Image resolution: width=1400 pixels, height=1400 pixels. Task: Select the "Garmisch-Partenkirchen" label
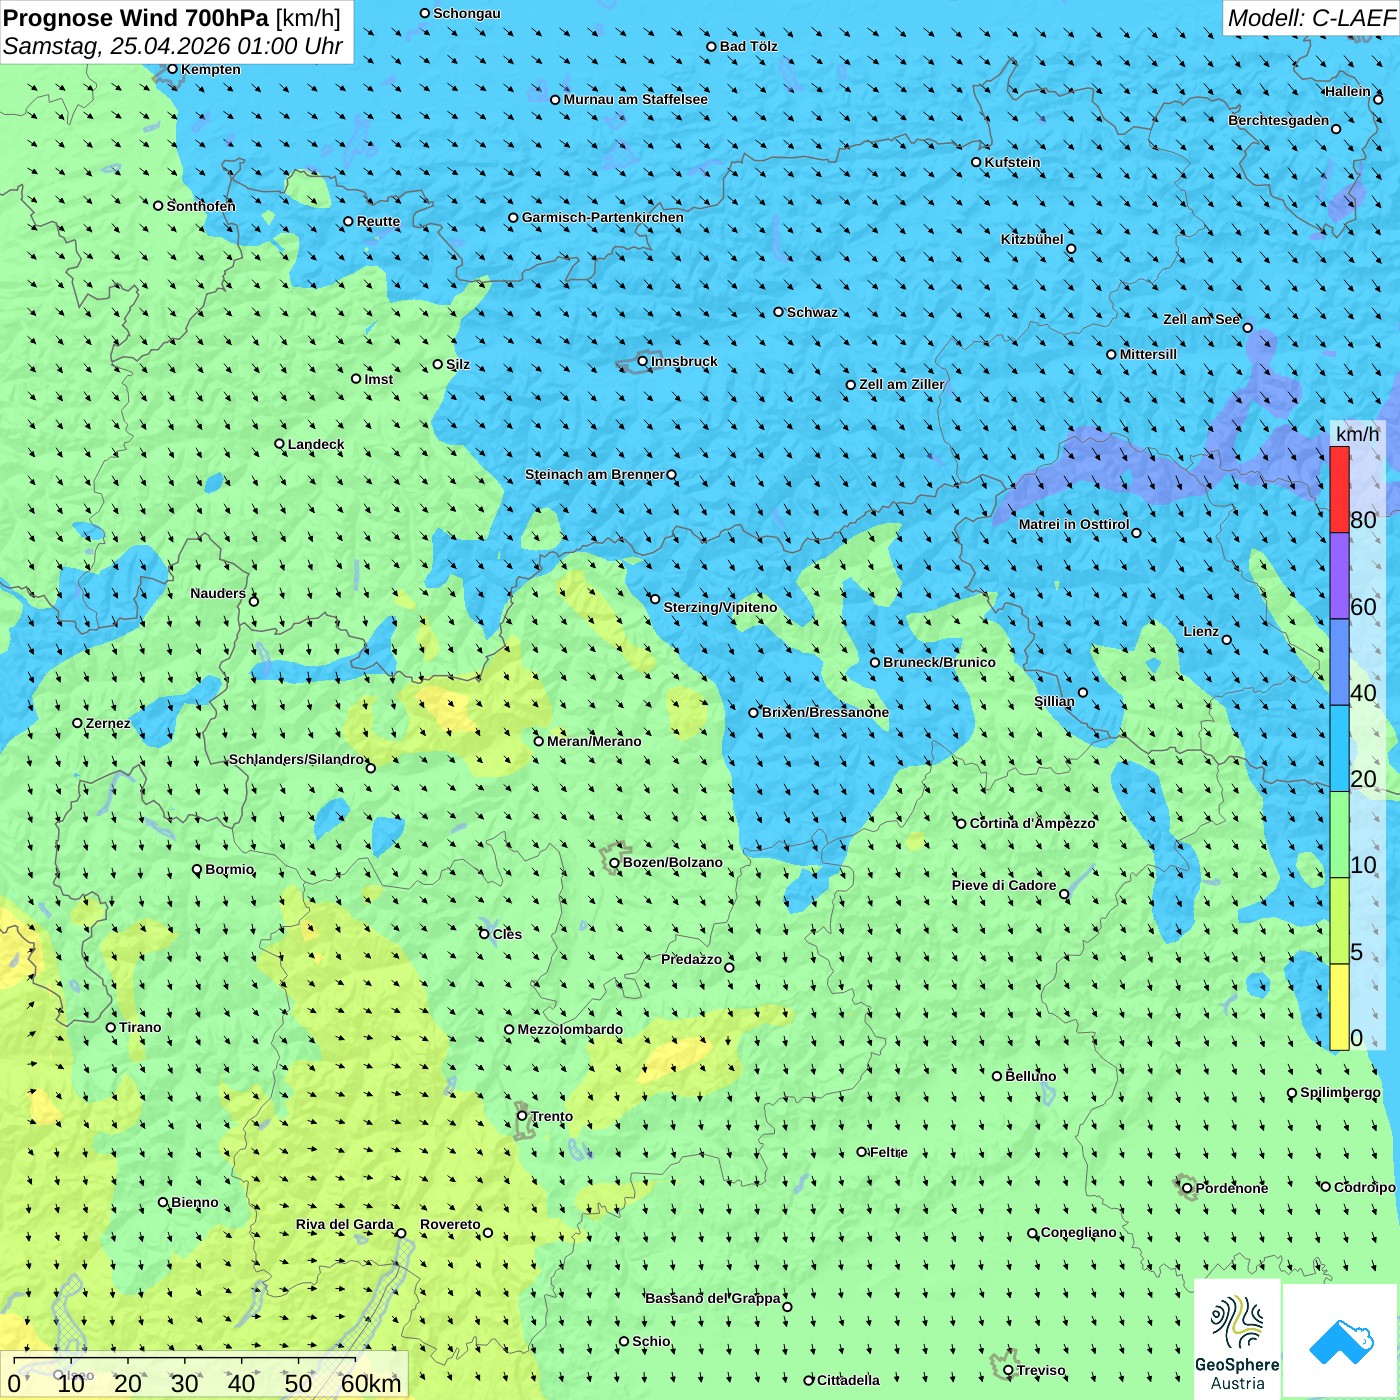coord(603,217)
